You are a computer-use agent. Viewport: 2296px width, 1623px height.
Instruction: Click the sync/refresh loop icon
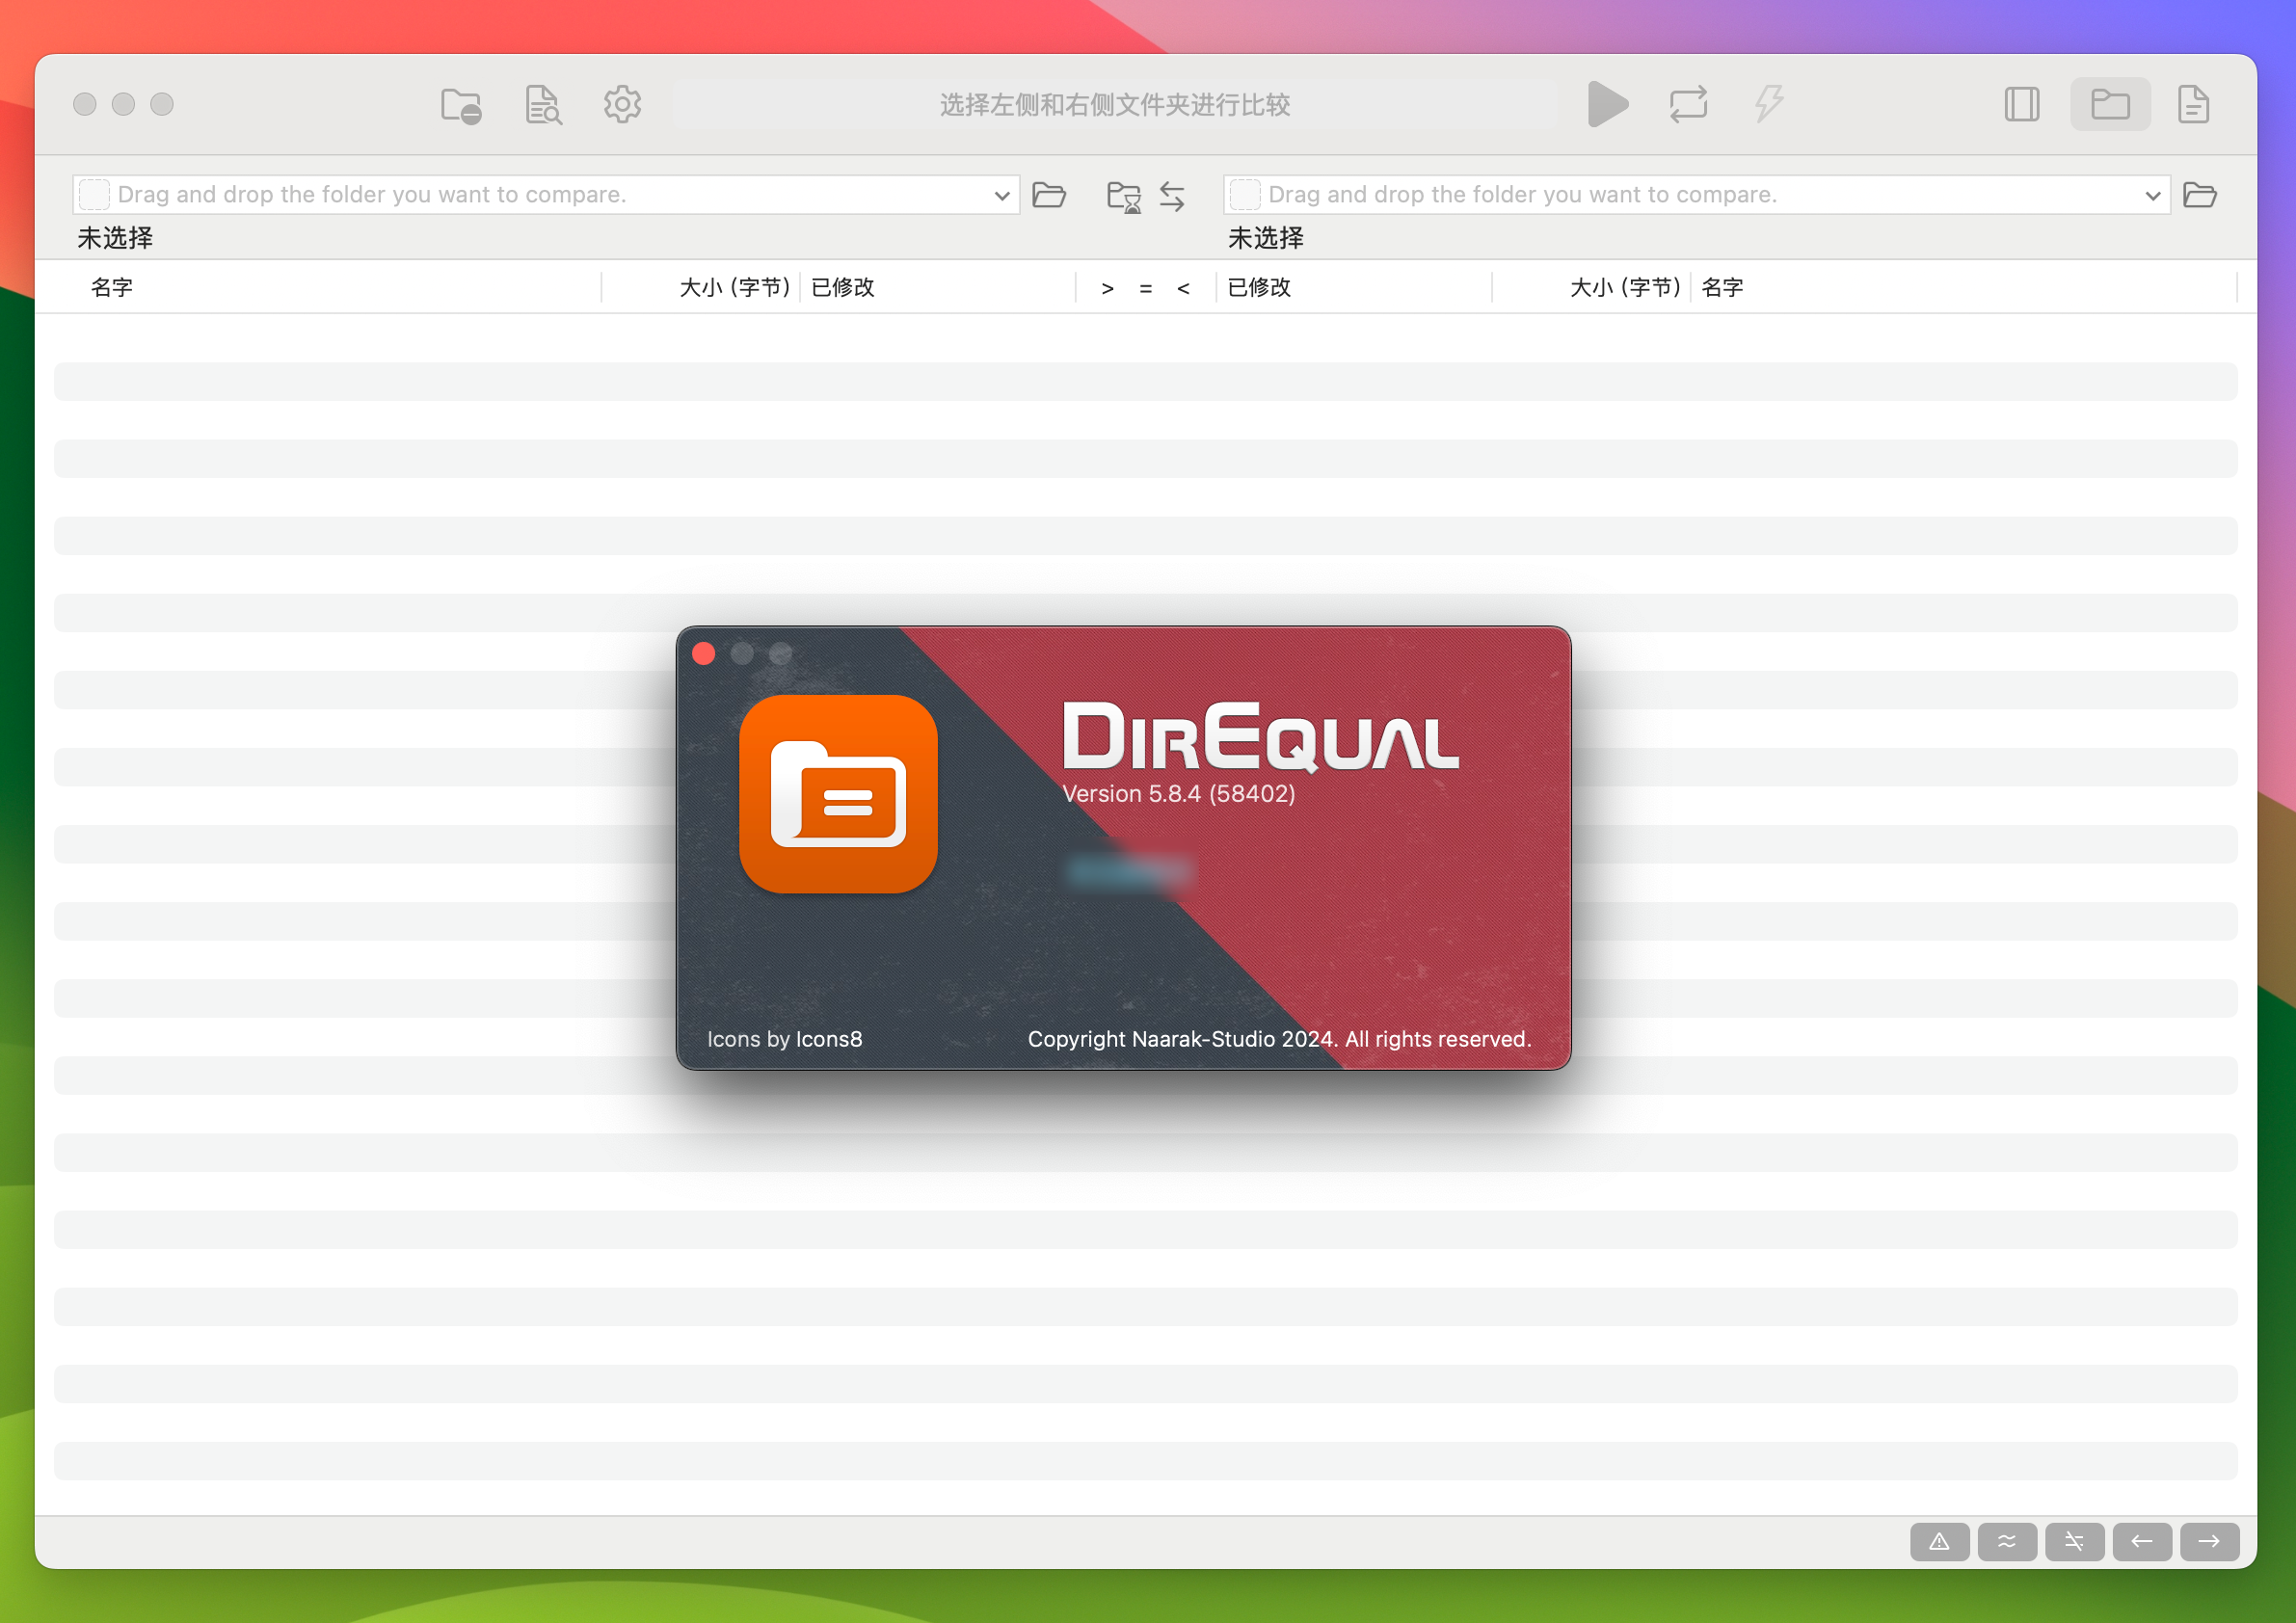click(1688, 104)
